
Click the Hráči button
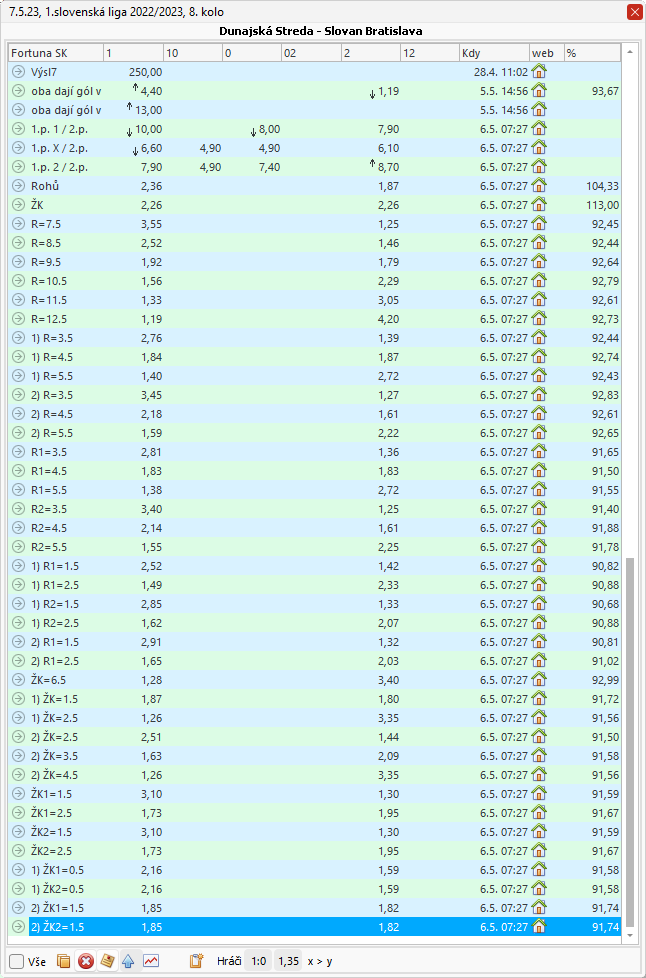(229, 961)
